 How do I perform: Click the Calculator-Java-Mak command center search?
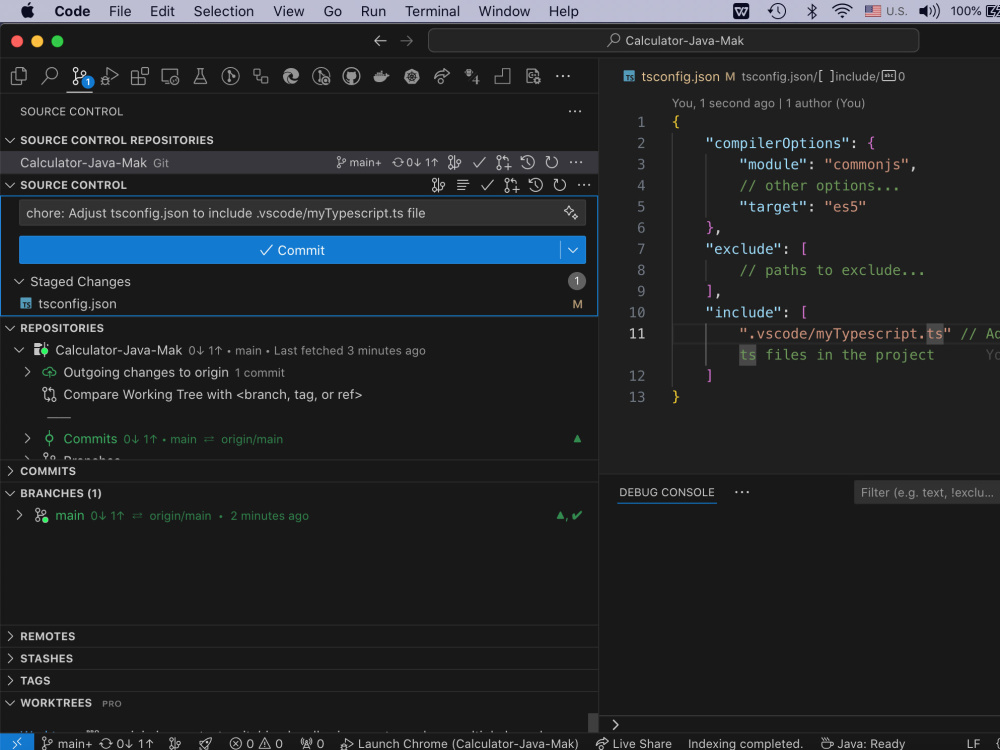click(673, 41)
